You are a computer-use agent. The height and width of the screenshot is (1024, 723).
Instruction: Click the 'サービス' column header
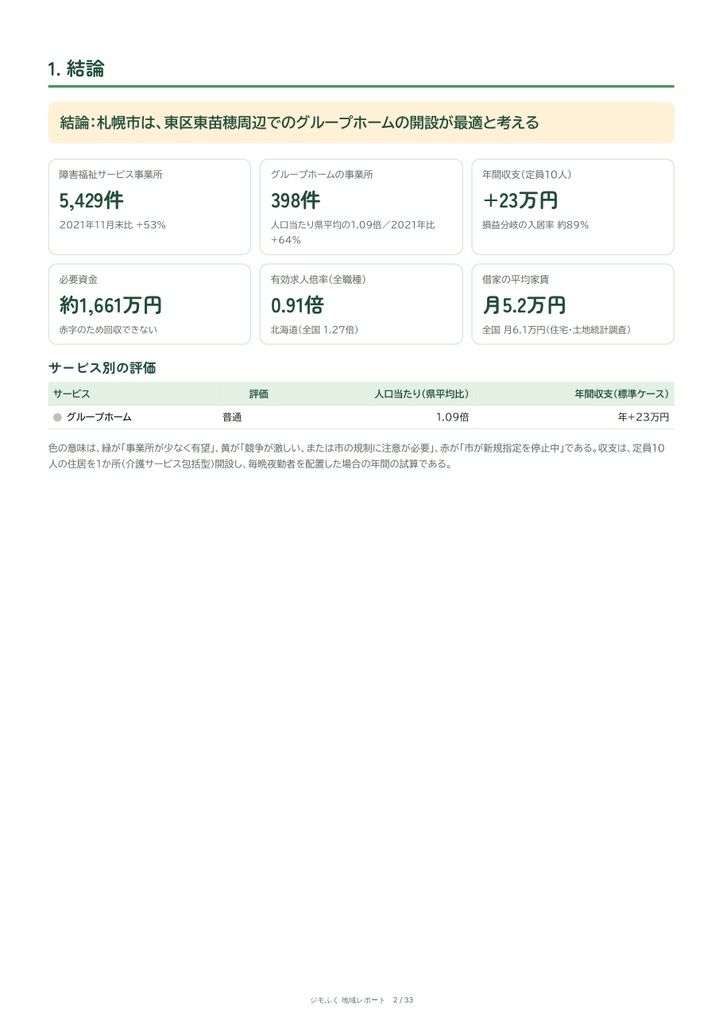pos(72,394)
